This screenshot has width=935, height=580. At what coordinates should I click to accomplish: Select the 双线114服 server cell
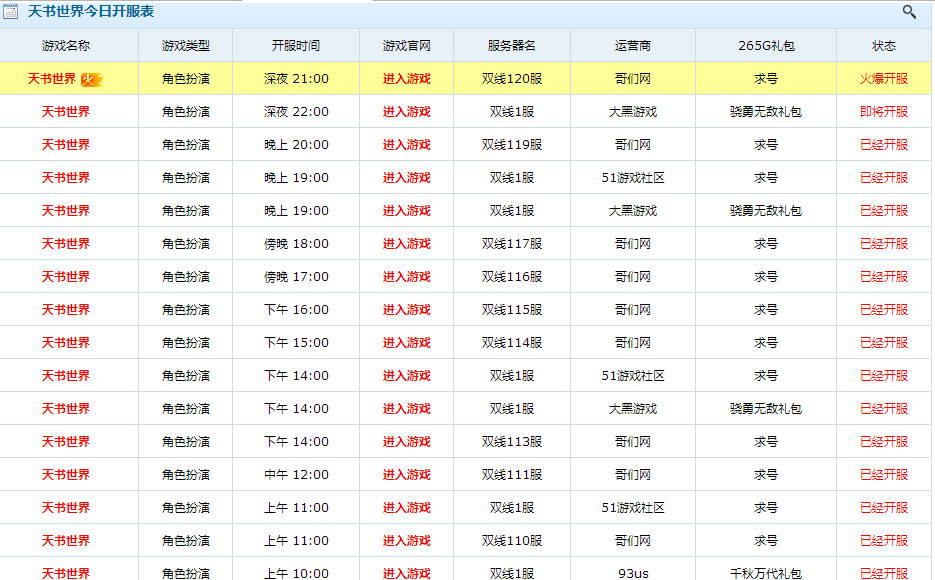[512, 343]
